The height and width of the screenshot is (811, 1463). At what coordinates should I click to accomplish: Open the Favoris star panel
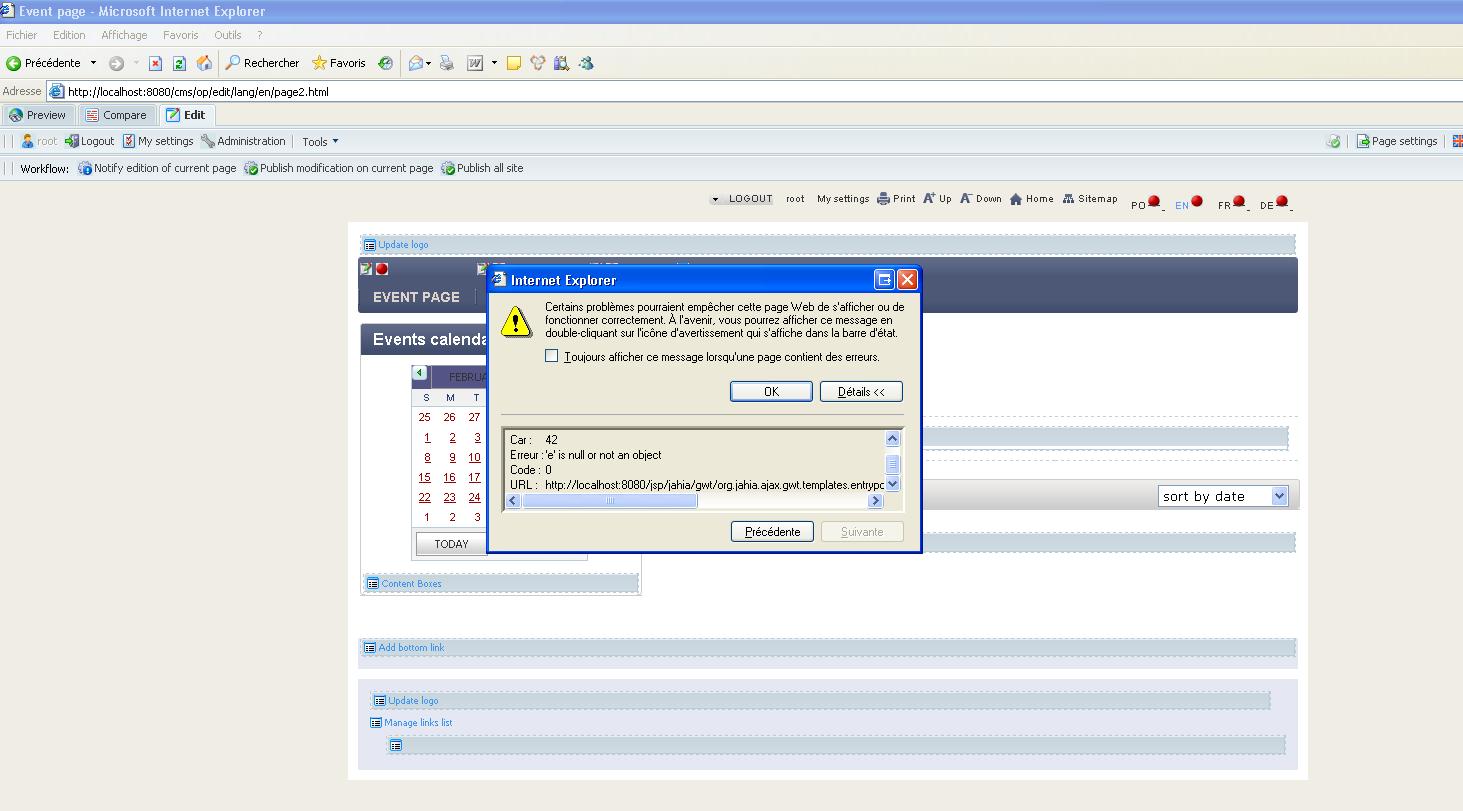[339, 63]
